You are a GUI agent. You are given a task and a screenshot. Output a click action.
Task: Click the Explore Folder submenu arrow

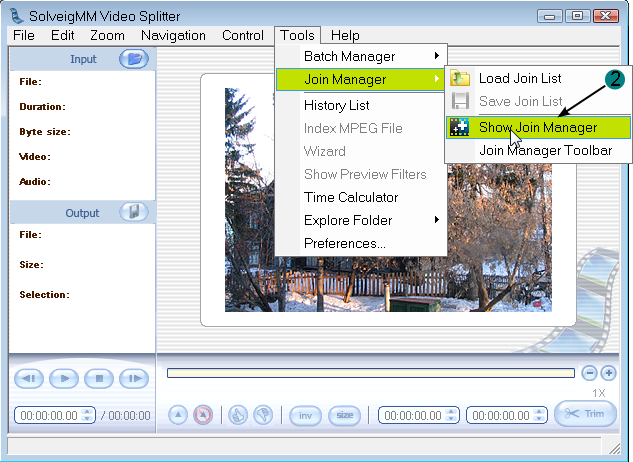(437, 220)
